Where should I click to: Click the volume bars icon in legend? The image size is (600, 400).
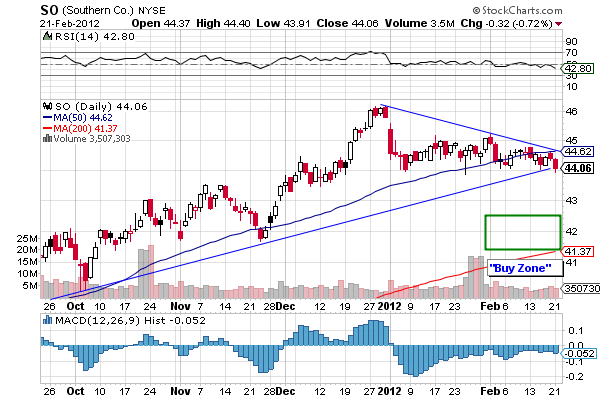point(47,138)
